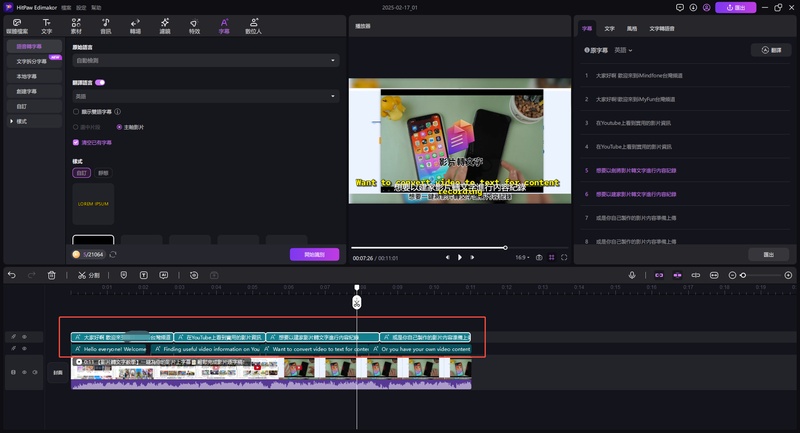Open the 媒體檔案 media files tab icon
800x433 pixels.
(17, 26)
